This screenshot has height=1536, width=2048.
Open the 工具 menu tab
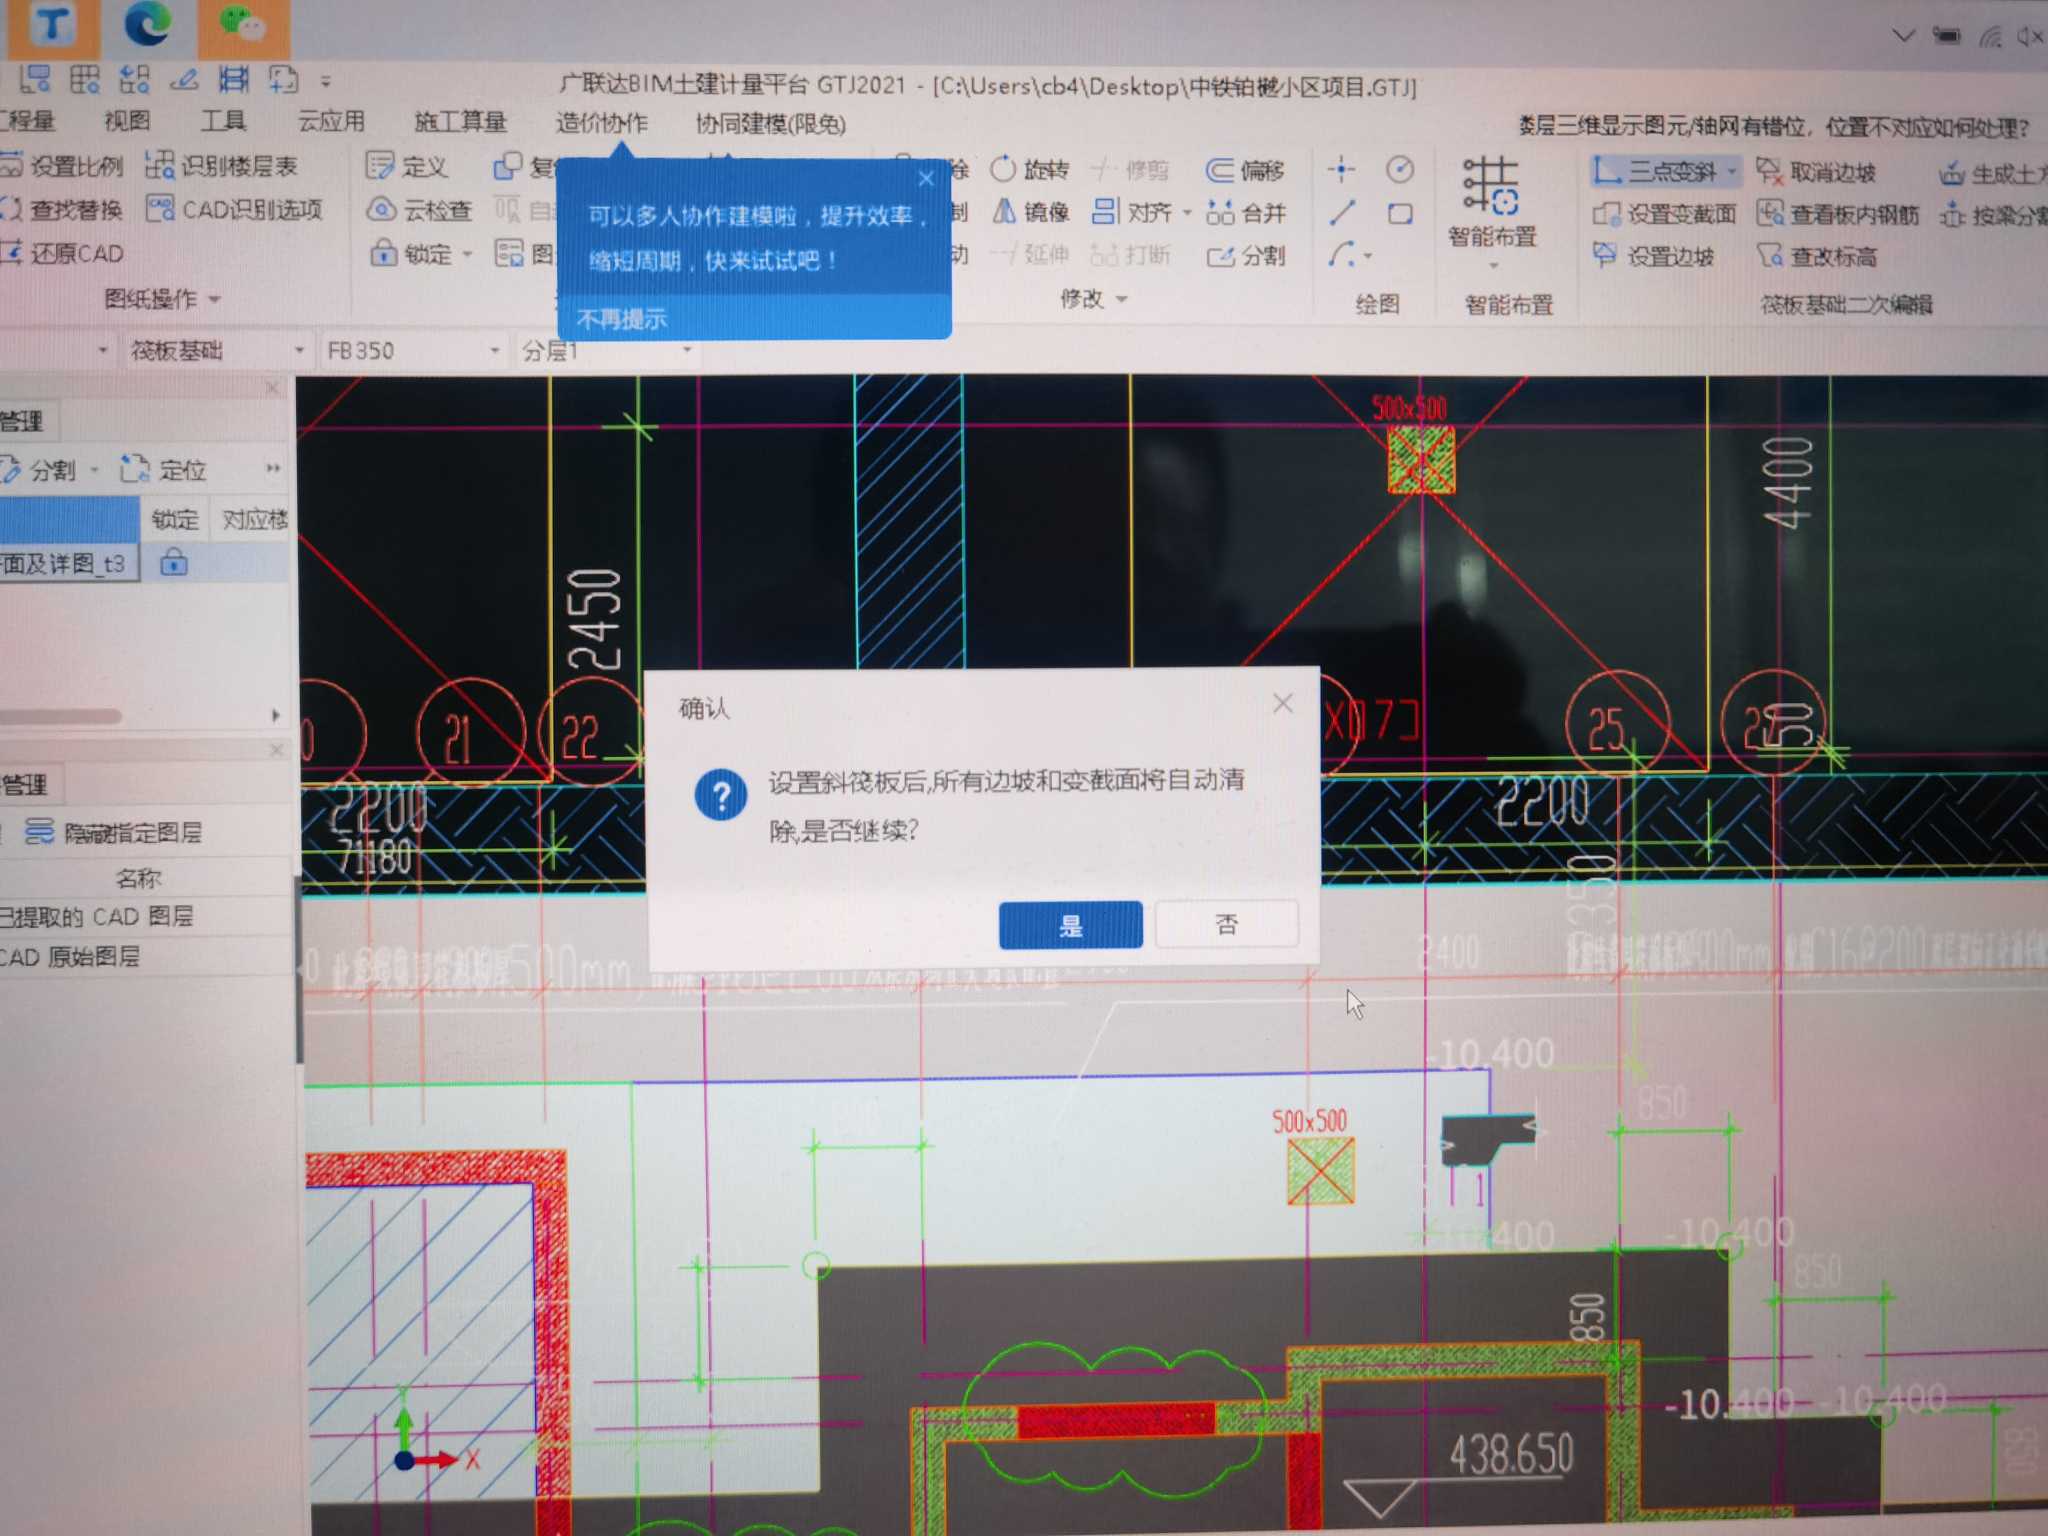(223, 121)
